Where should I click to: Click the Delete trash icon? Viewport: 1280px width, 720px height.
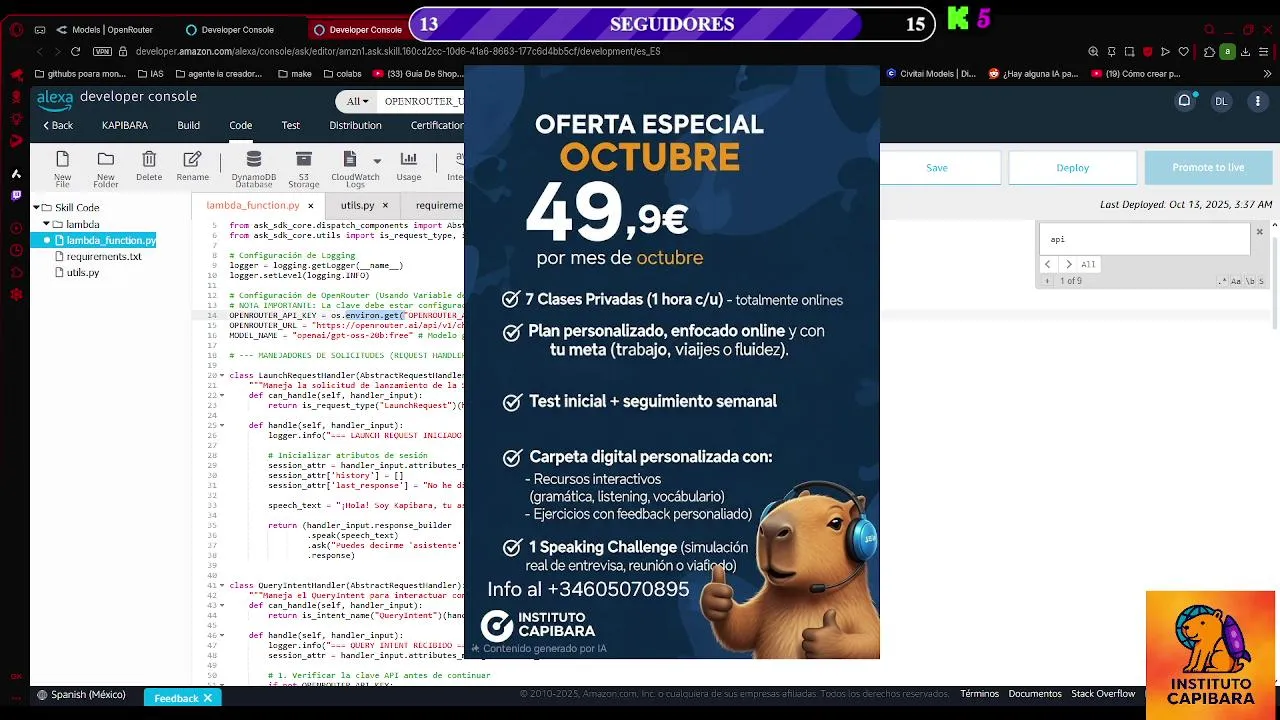[149, 160]
